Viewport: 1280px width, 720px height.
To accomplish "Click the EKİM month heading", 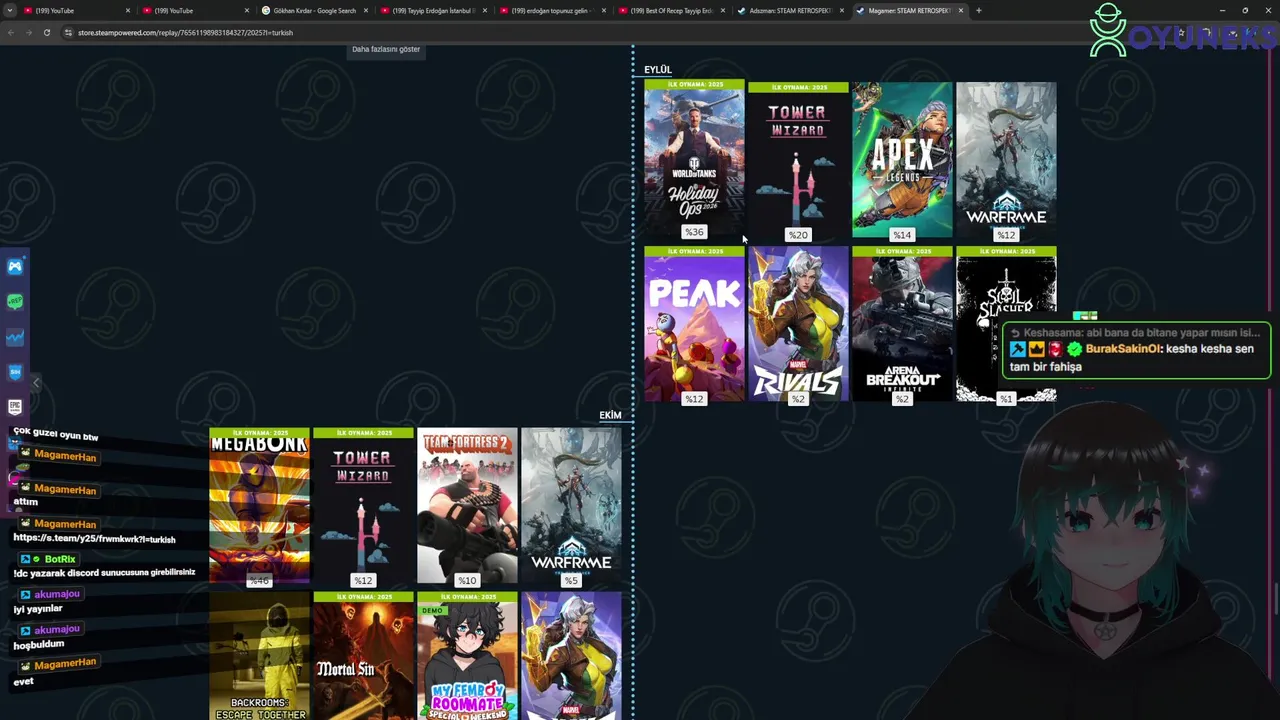I will (x=610, y=415).
